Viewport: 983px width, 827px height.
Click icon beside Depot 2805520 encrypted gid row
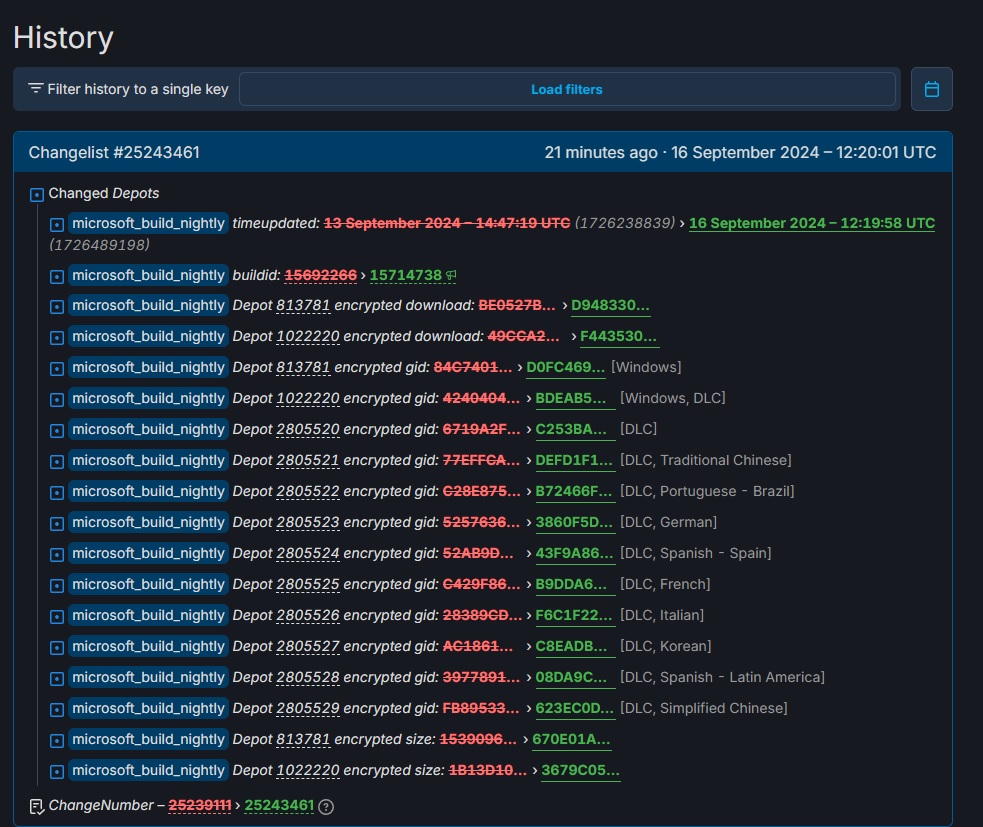click(x=57, y=431)
